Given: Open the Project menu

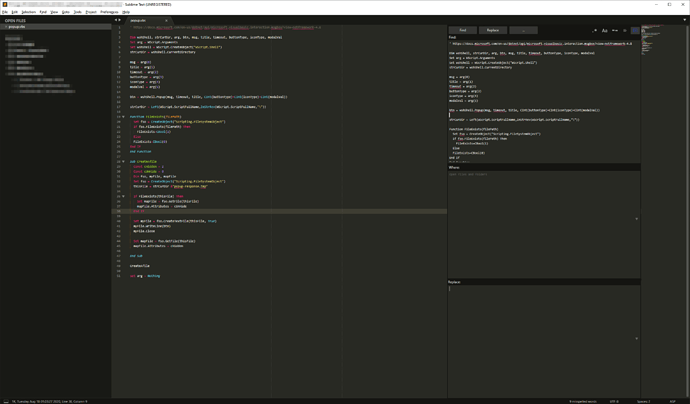Looking at the screenshot, I should pyautogui.click(x=91, y=12).
